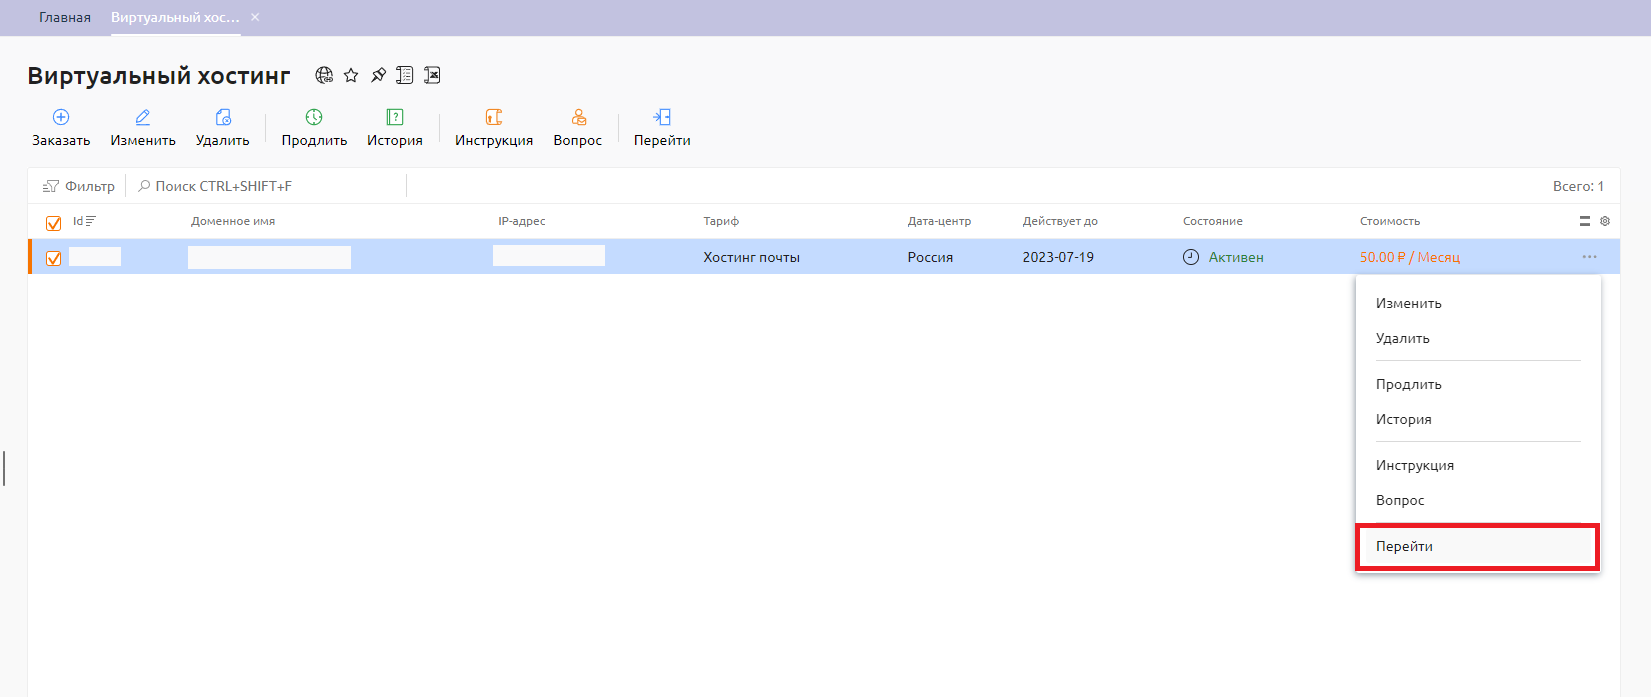1651x697 pixels.
Task: Sort by the Стоимость column header
Action: click(1390, 221)
